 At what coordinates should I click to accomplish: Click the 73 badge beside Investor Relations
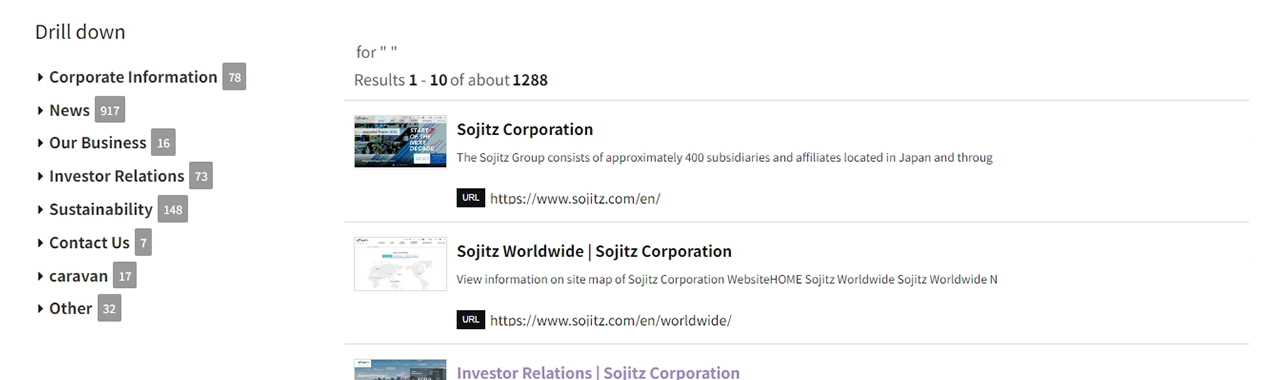(201, 177)
